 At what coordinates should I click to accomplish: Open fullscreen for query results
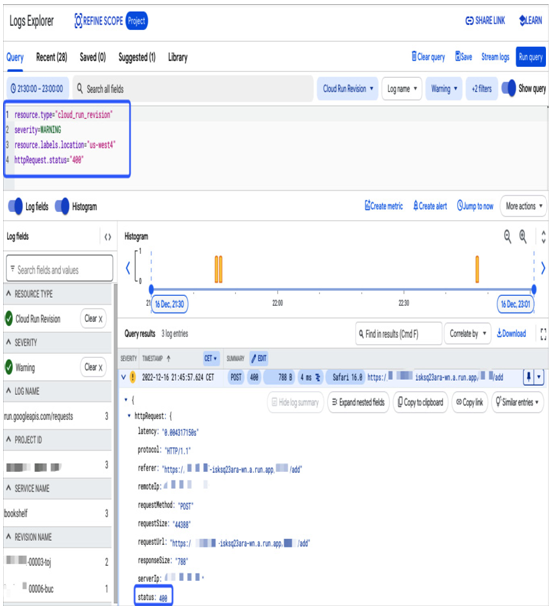pyautogui.click(x=543, y=334)
